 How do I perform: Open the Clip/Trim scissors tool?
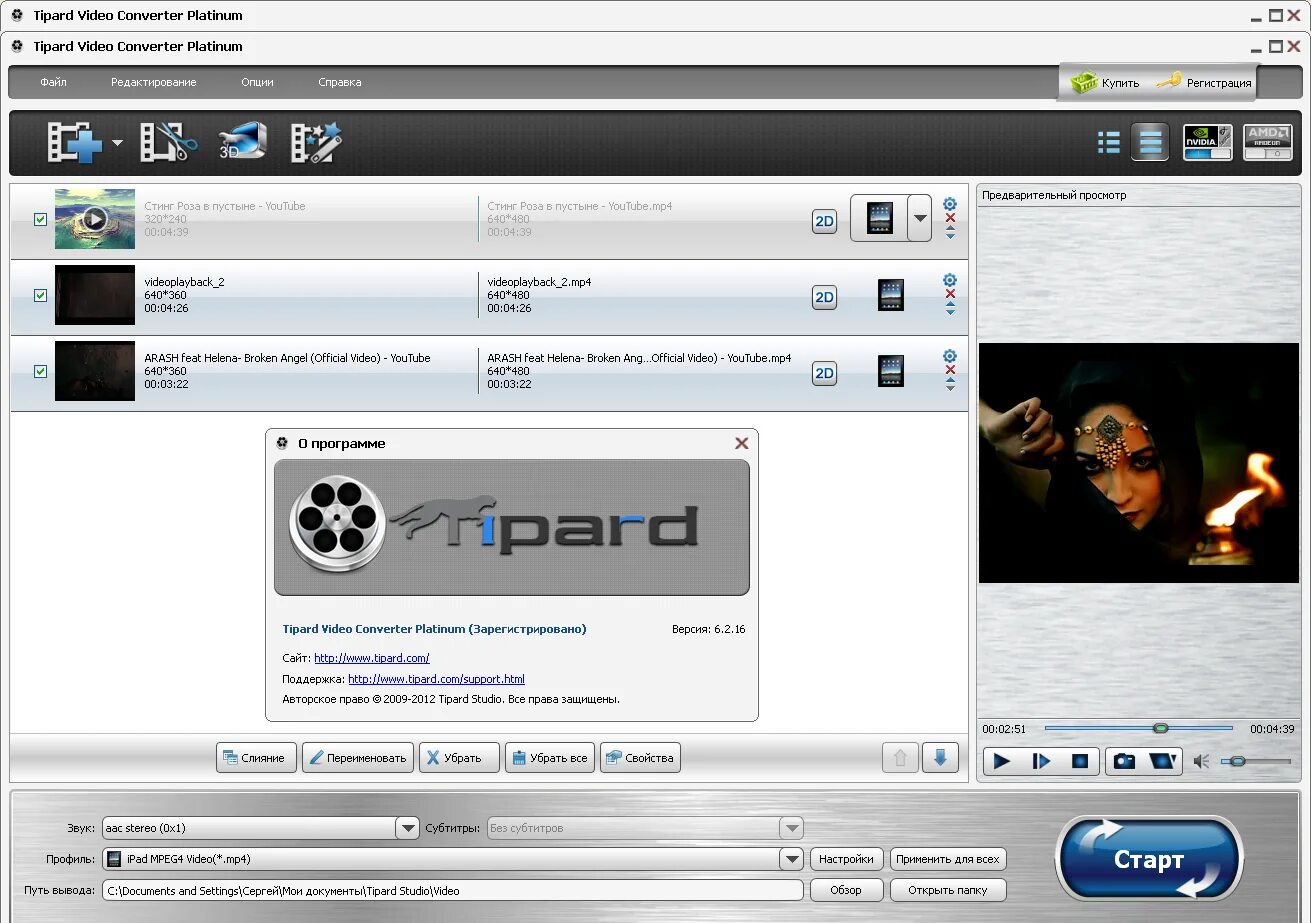[x=168, y=143]
